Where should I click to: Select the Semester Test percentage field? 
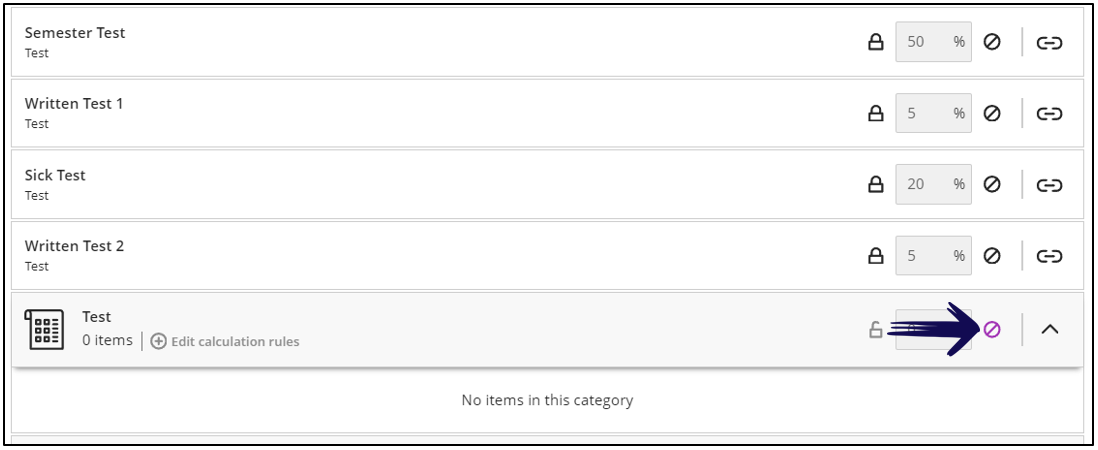point(933,42)
